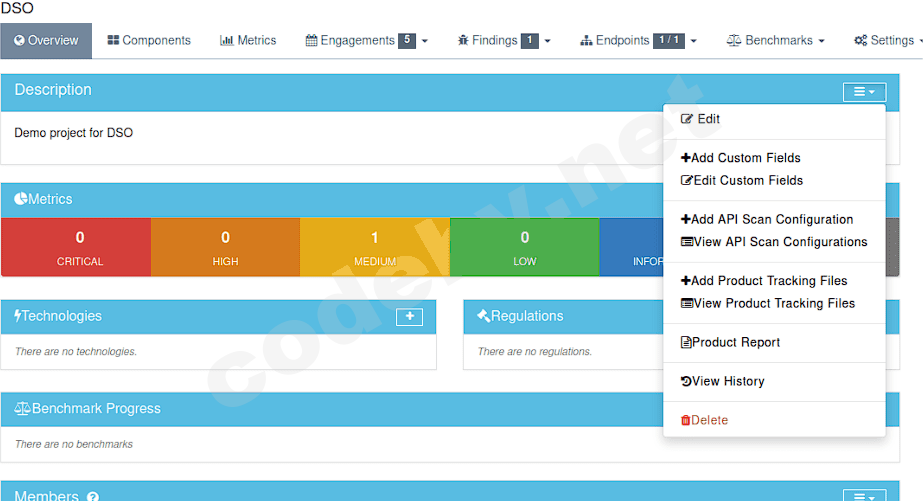Add a technology with plus button
923x501 pixels.
coord(410,317)
